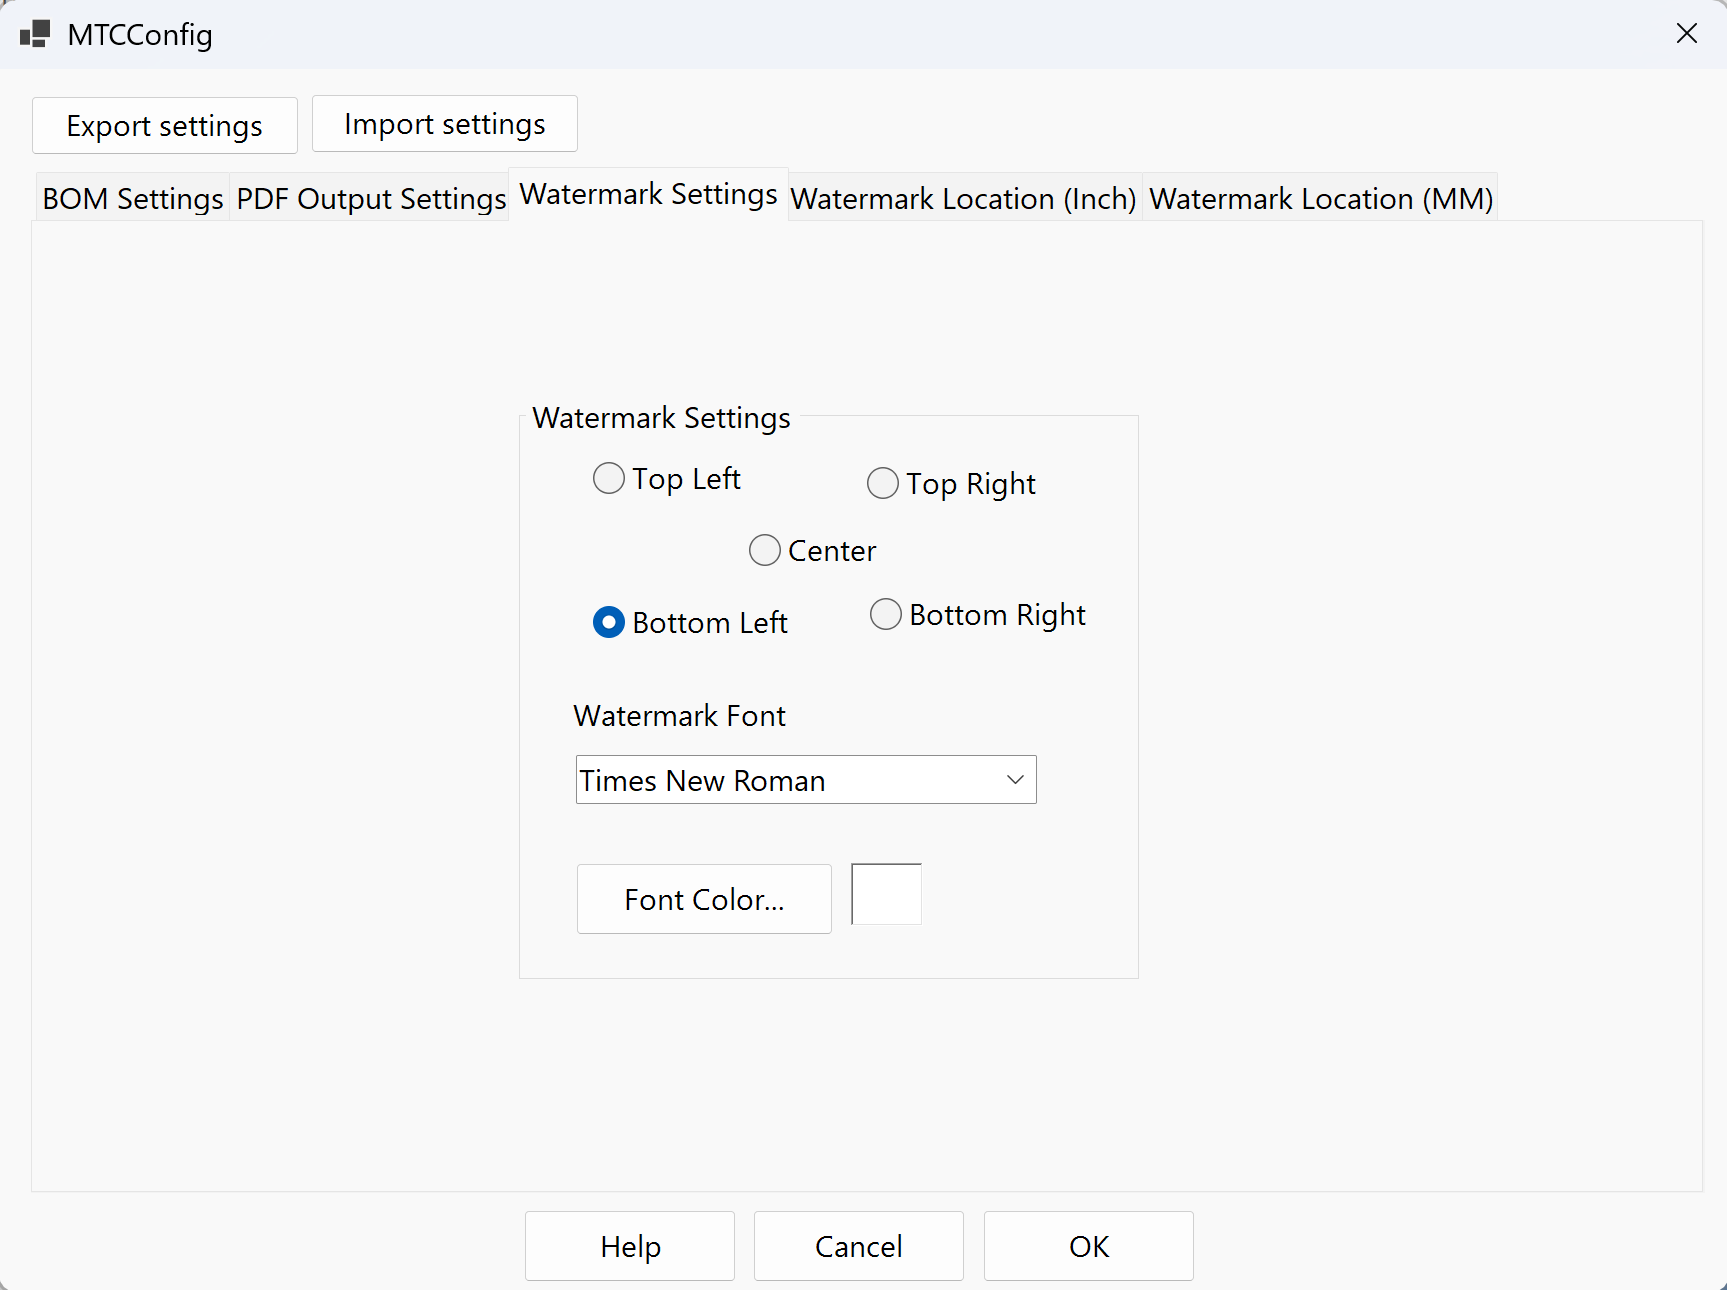Image resolution: width=1727 pixels, height=1290 pixels.
Task: Click the Export settings button
Action: [x=165, y=126]
